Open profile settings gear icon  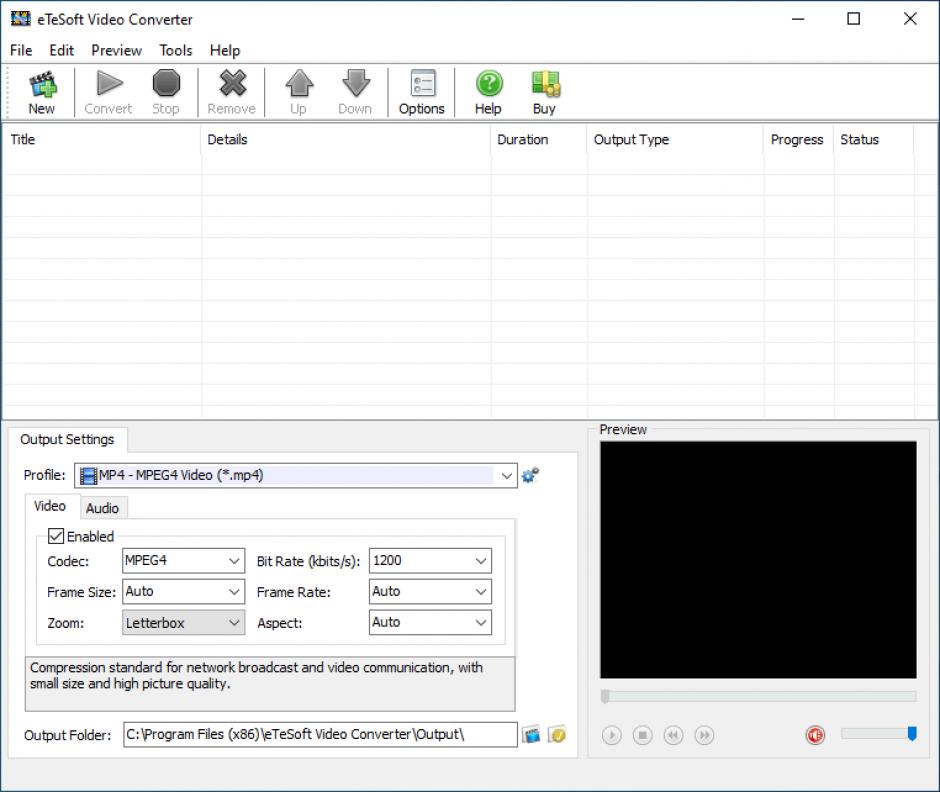(x=530, y=475)
